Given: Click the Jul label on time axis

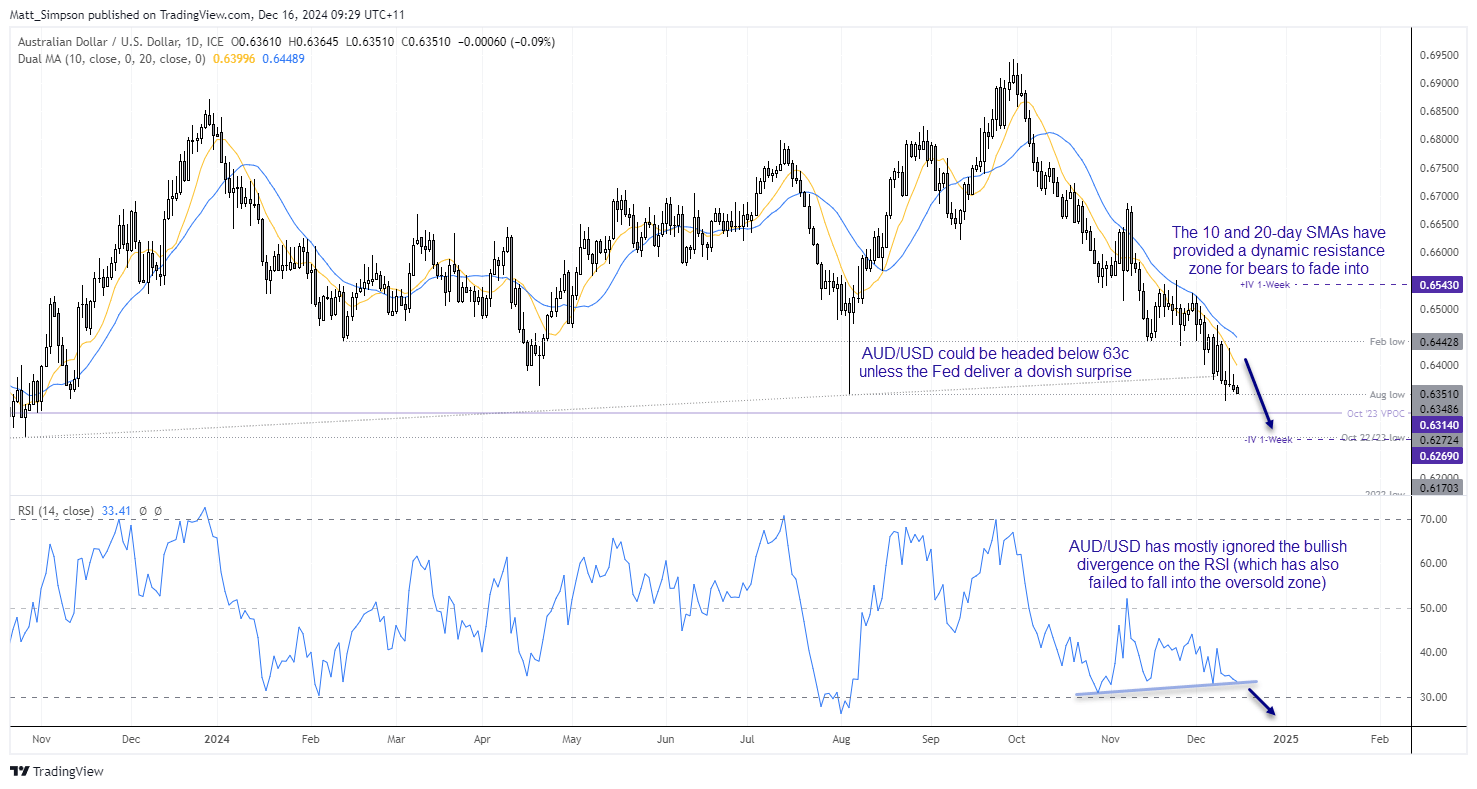Looking at the screenshot, I should click(747, 739).
